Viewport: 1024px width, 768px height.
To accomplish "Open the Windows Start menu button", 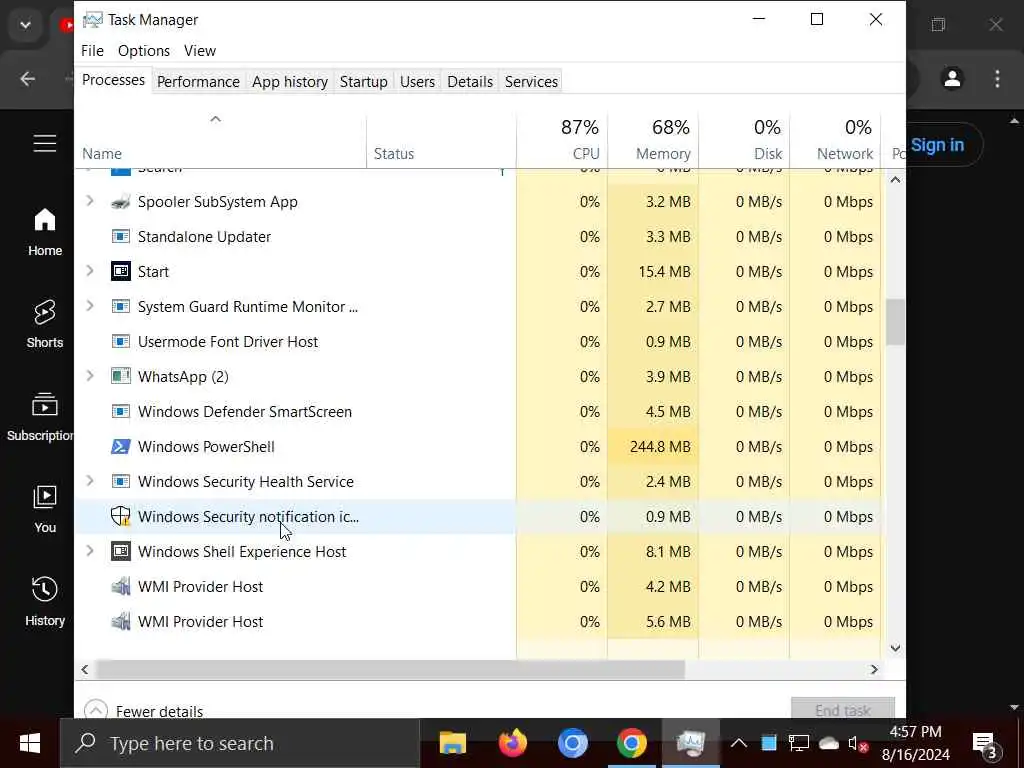I will (30, 743).
